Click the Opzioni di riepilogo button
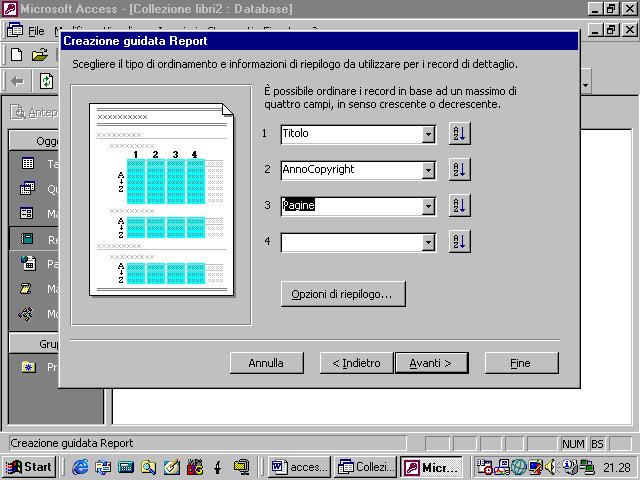 click(343, 294)
